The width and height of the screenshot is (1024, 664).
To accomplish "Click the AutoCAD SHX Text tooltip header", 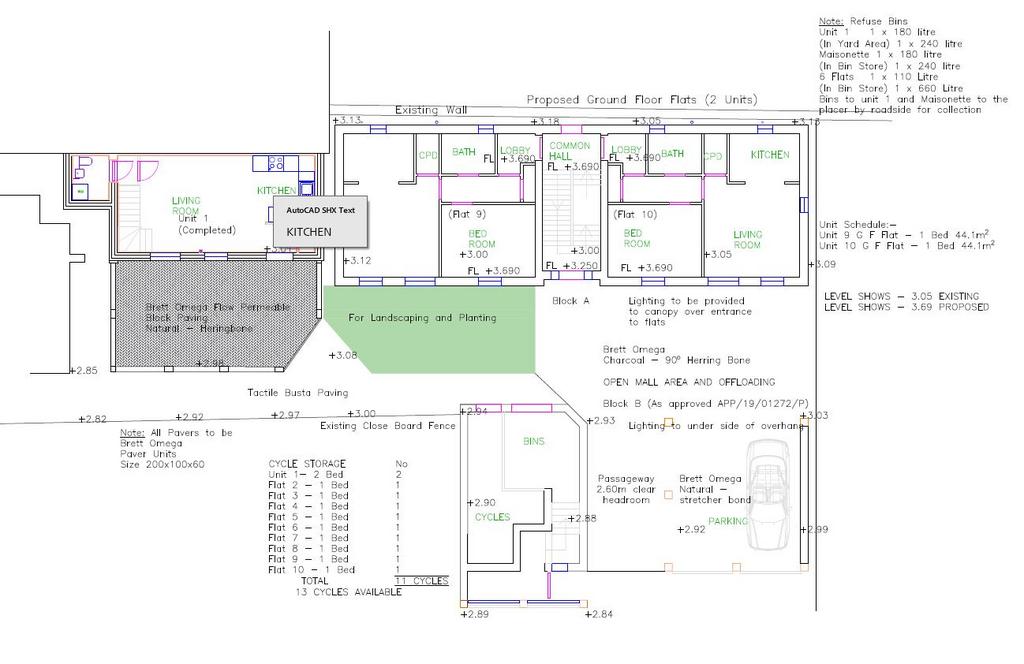I will (321, 210).
